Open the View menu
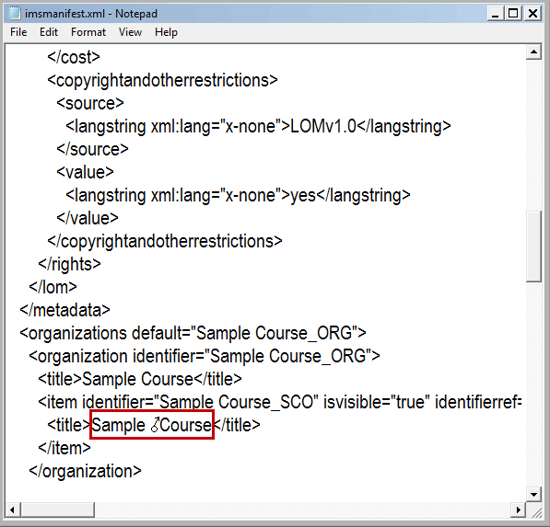 click(130, 32)
